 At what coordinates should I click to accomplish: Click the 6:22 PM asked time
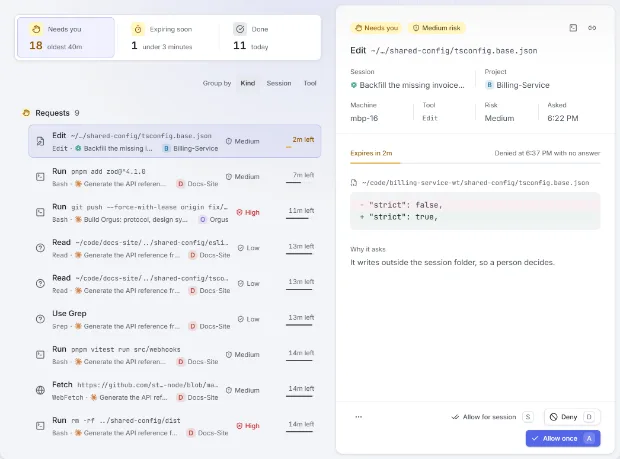563,118
